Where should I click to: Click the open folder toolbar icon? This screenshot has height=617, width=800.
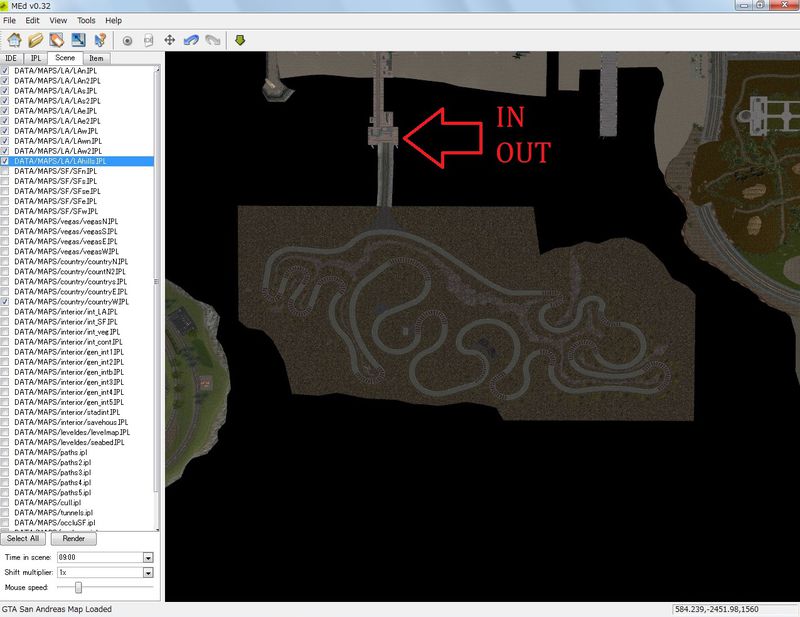(36, 40)
